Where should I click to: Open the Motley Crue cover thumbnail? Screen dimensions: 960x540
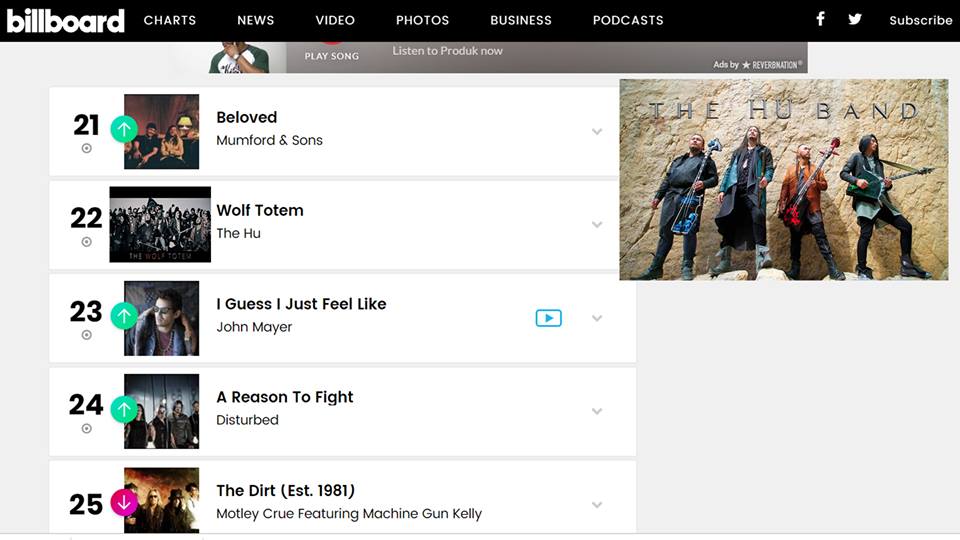click(x=162, y=500)
